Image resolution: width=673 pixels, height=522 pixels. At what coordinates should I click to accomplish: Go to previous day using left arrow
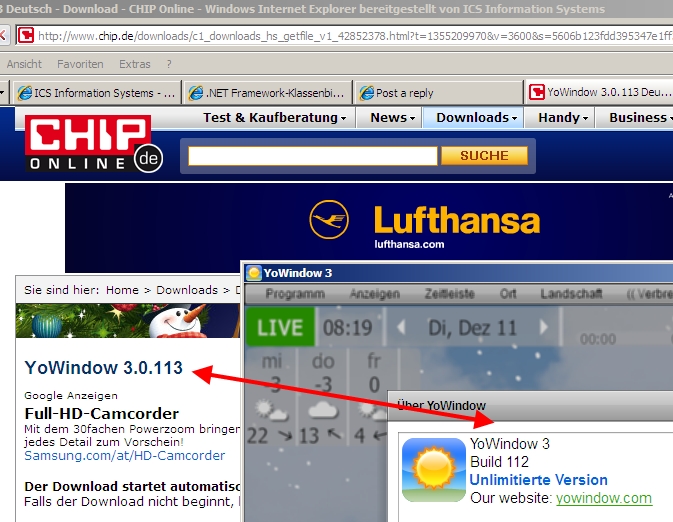pos(401,327)
